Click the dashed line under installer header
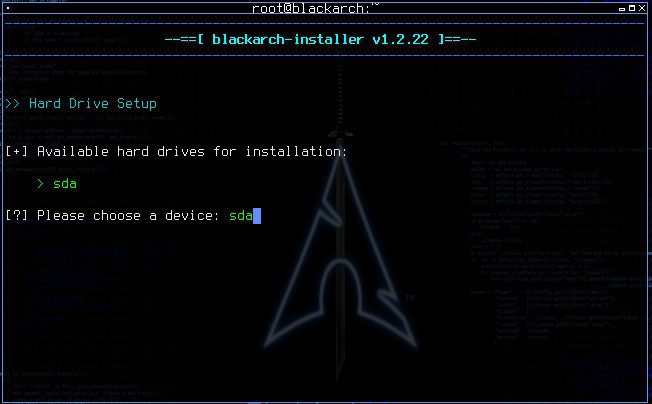The image size is (652, 404). 324,55
